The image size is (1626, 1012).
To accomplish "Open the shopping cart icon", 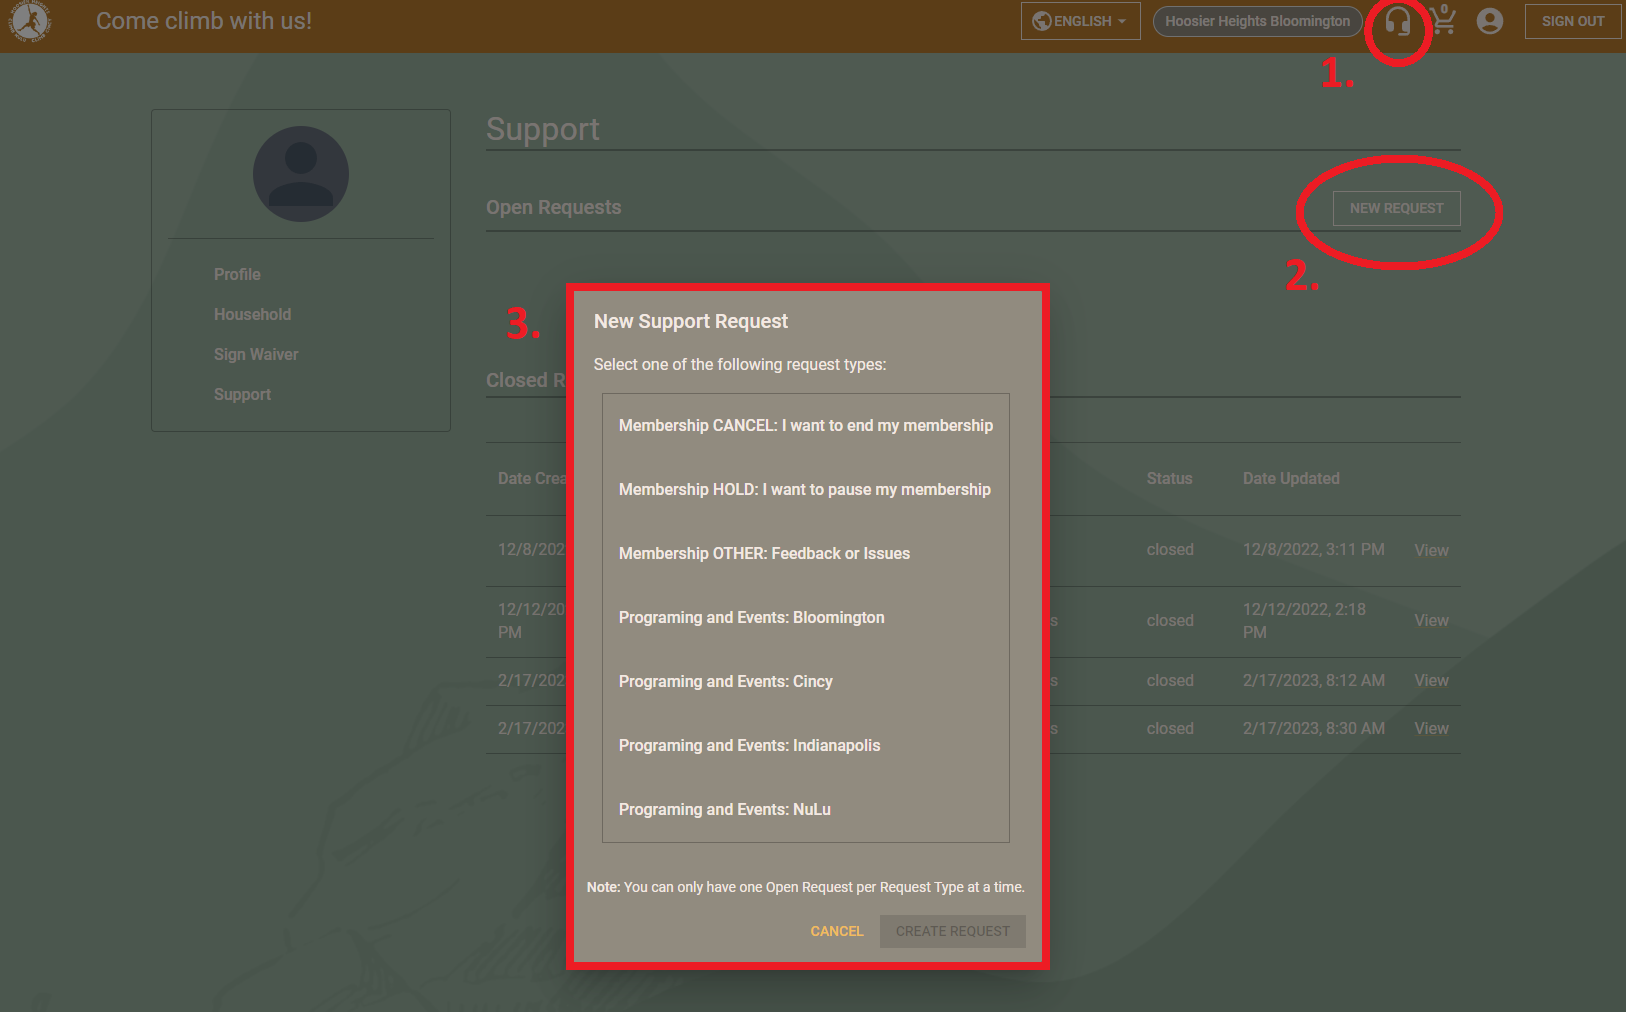I will pos(1442,20).
